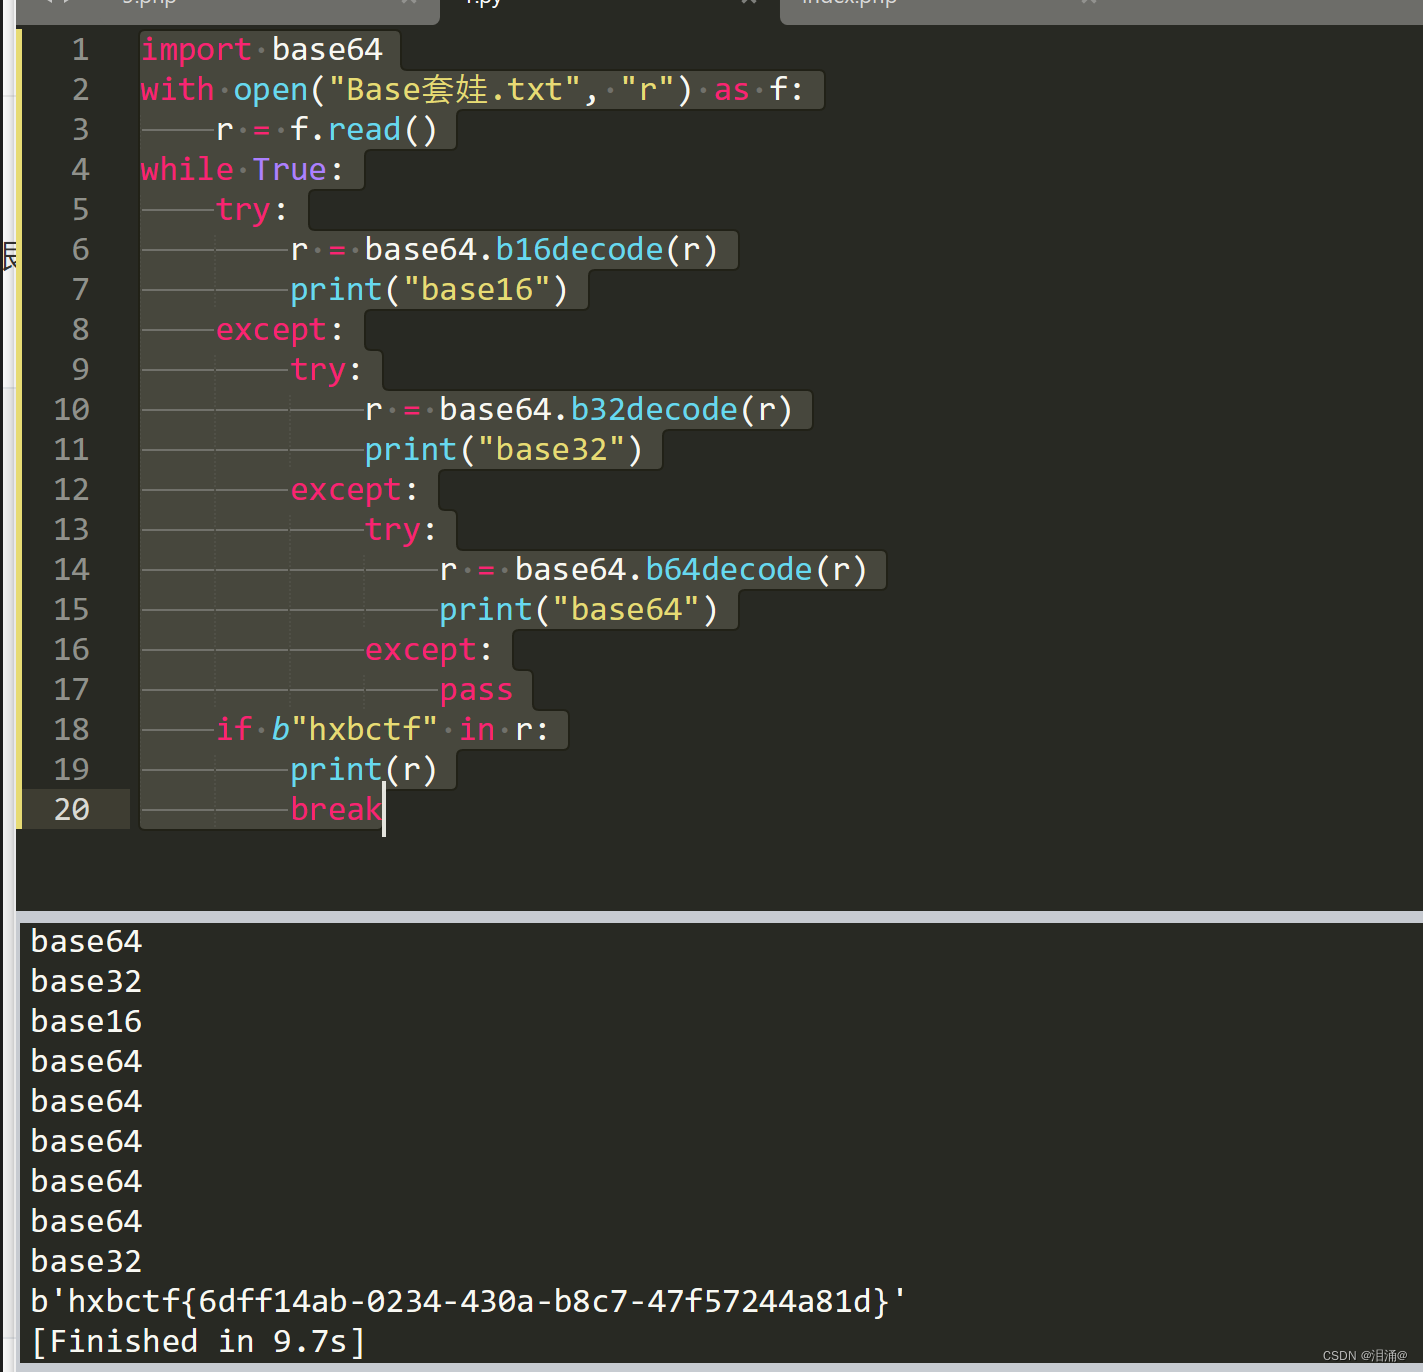This screenshot has width=1423, height=1372.
Task: Click the 'as' keyword on line 2
Action: click(732, 91)
